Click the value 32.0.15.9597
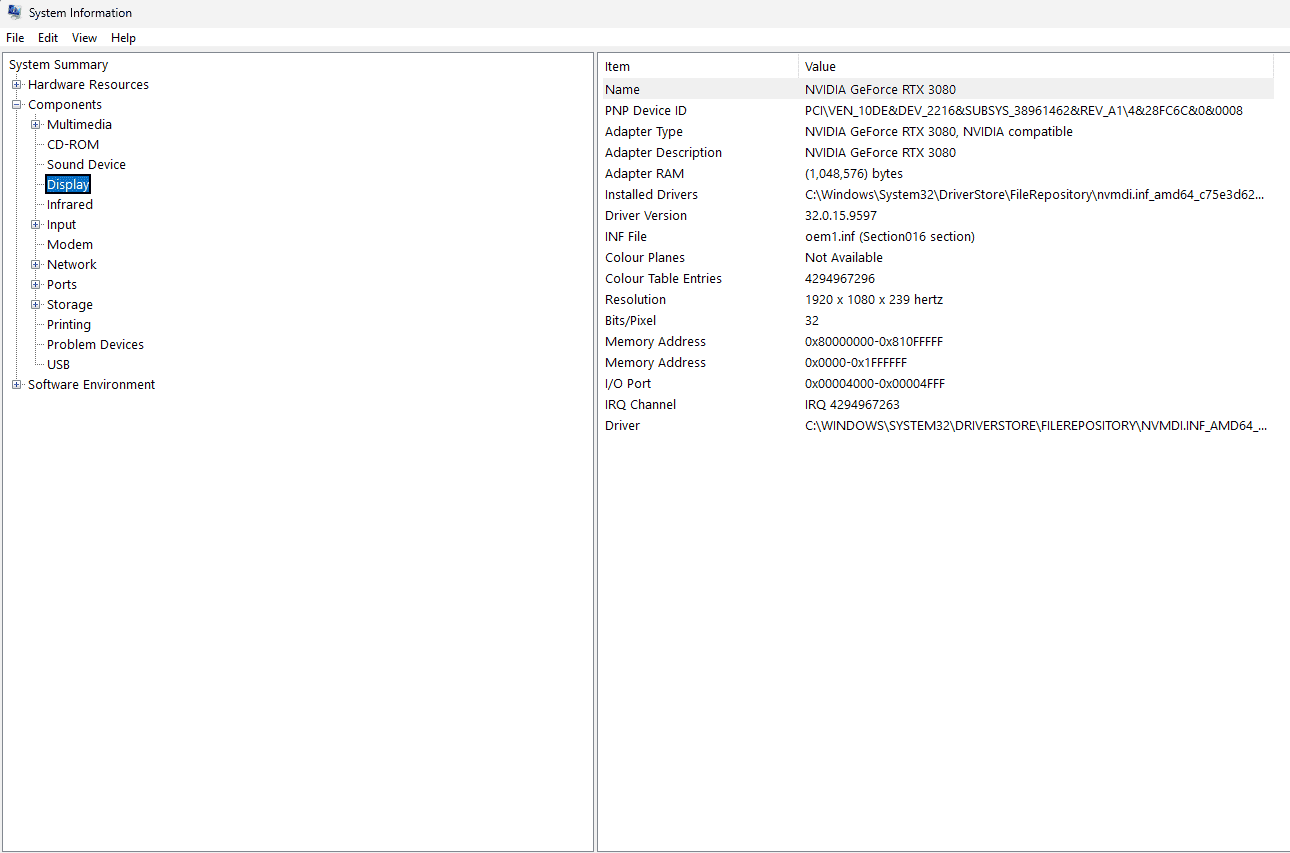 tap(841, 216)
